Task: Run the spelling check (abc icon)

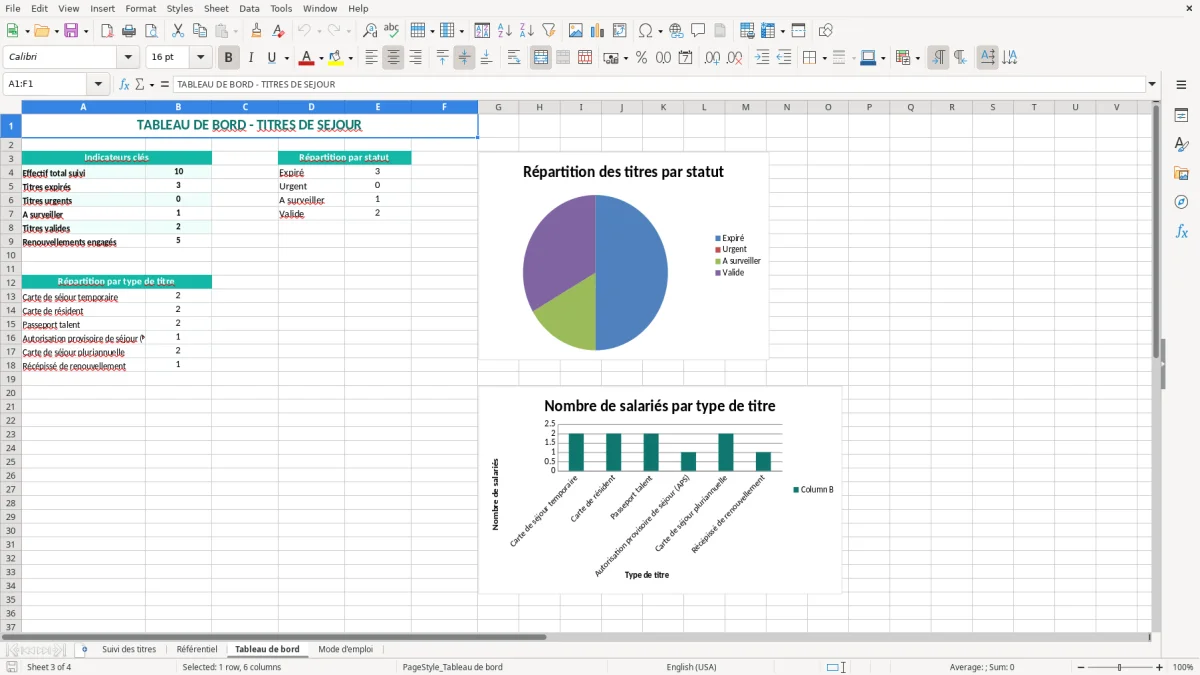Action: tap(392, 31)
